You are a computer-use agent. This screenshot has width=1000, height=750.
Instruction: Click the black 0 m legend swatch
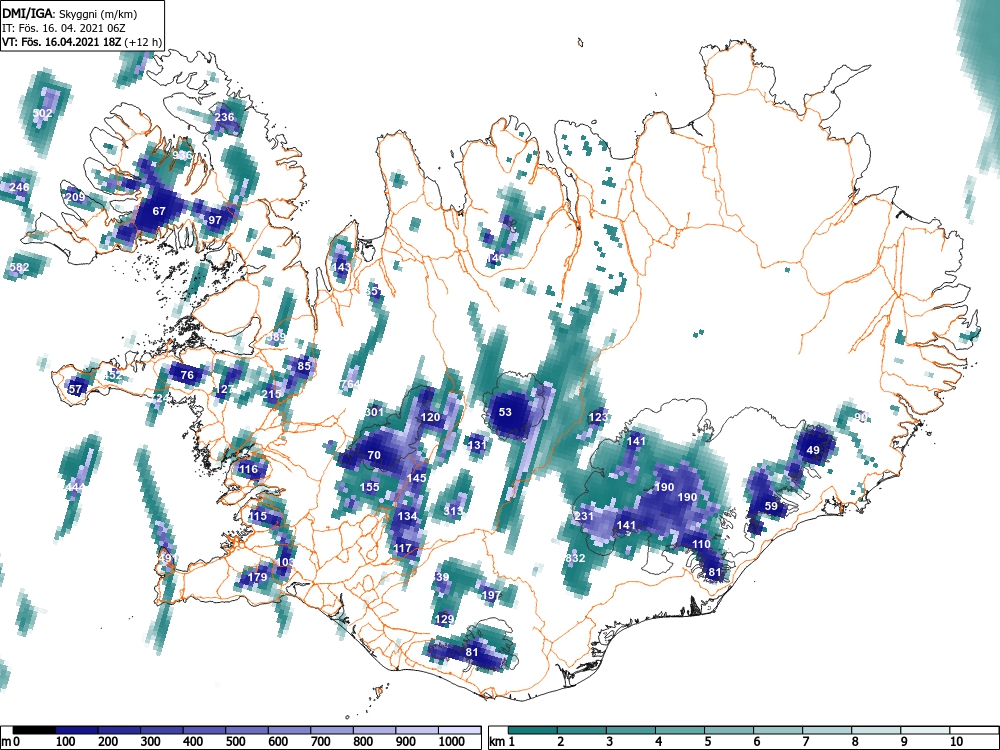tap(34, 731)
